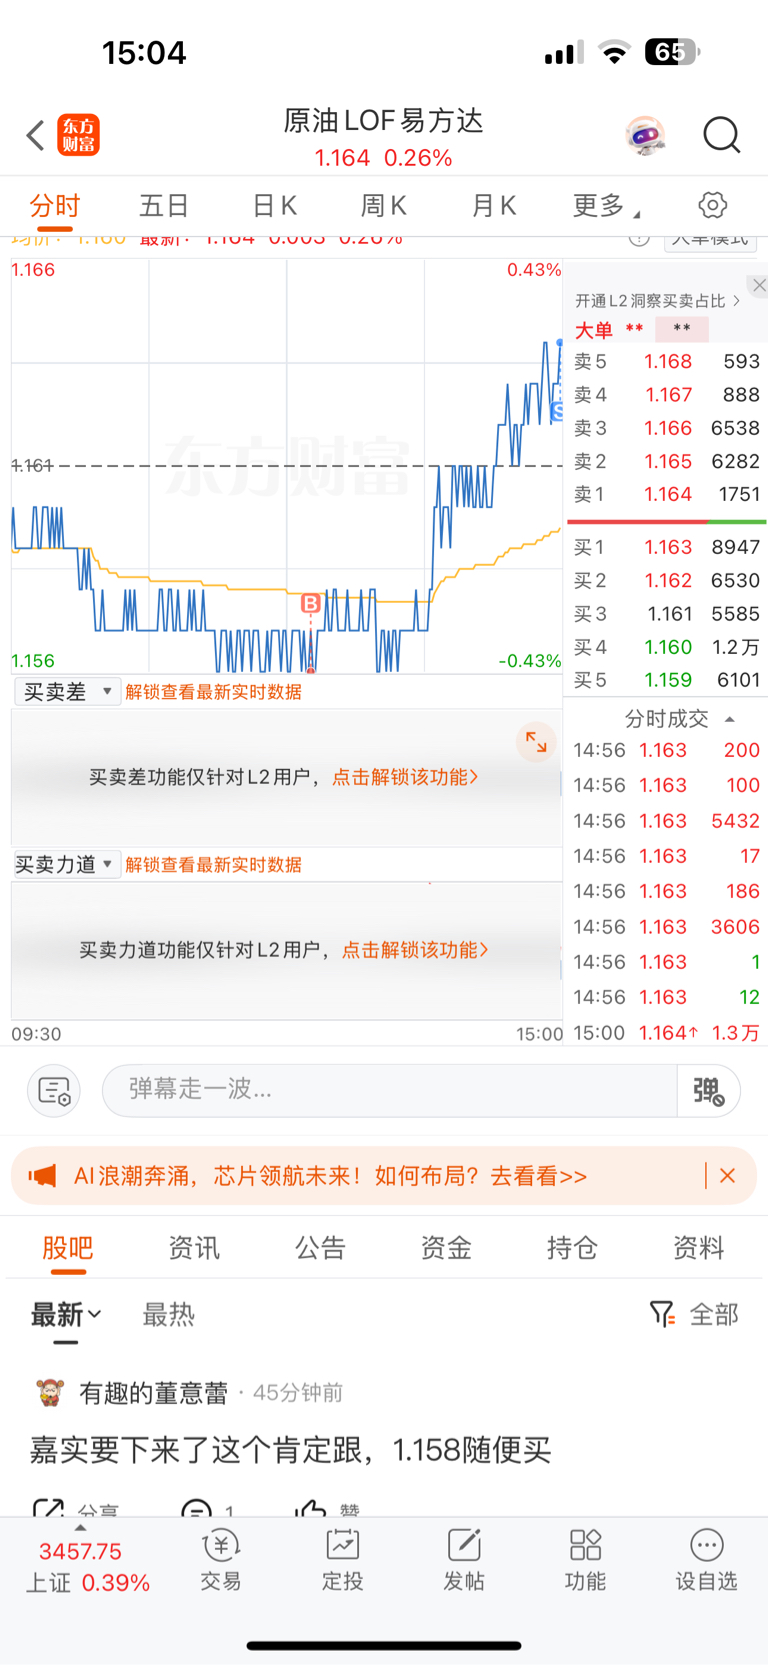
Task: Toggle the 弹 danmaku switch
Action: (708, 1090)
